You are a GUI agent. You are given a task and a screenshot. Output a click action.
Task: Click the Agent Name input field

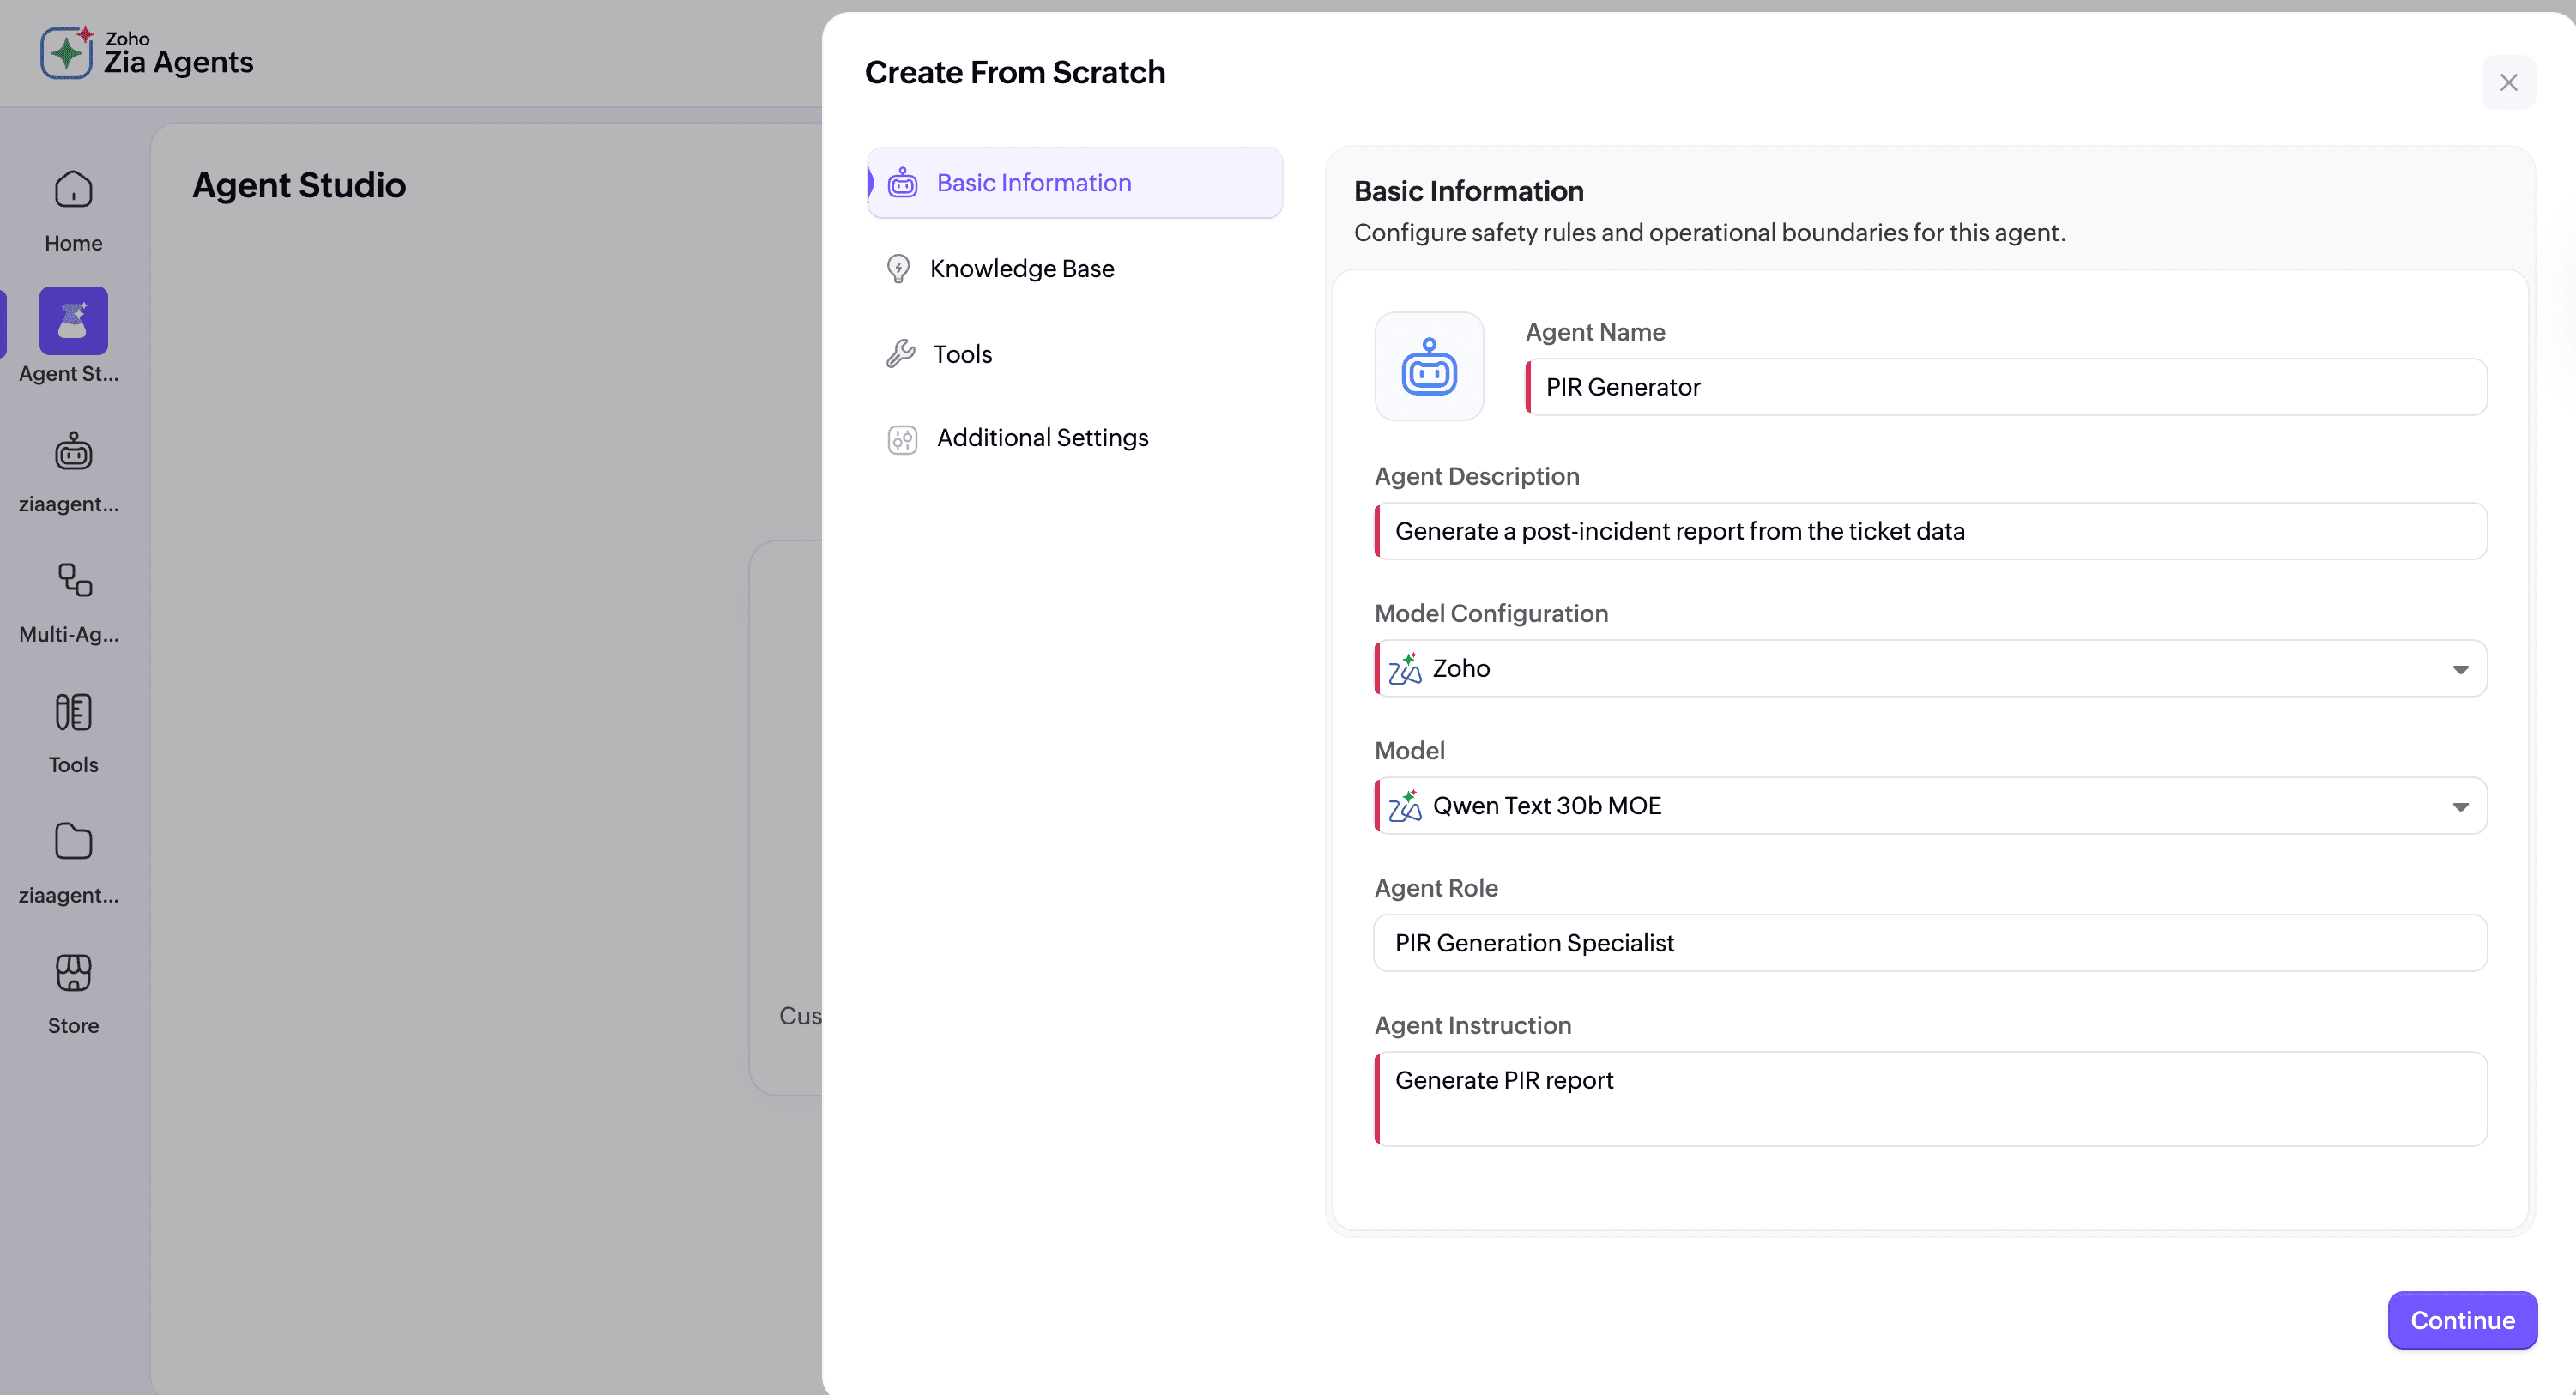tap(2005, 388)
